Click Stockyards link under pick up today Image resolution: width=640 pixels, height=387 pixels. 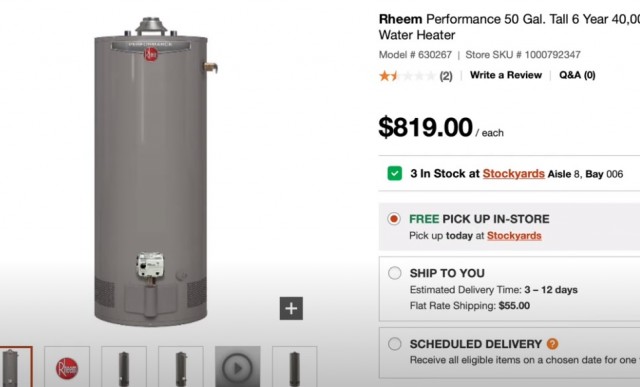click(x=514, y=236)
